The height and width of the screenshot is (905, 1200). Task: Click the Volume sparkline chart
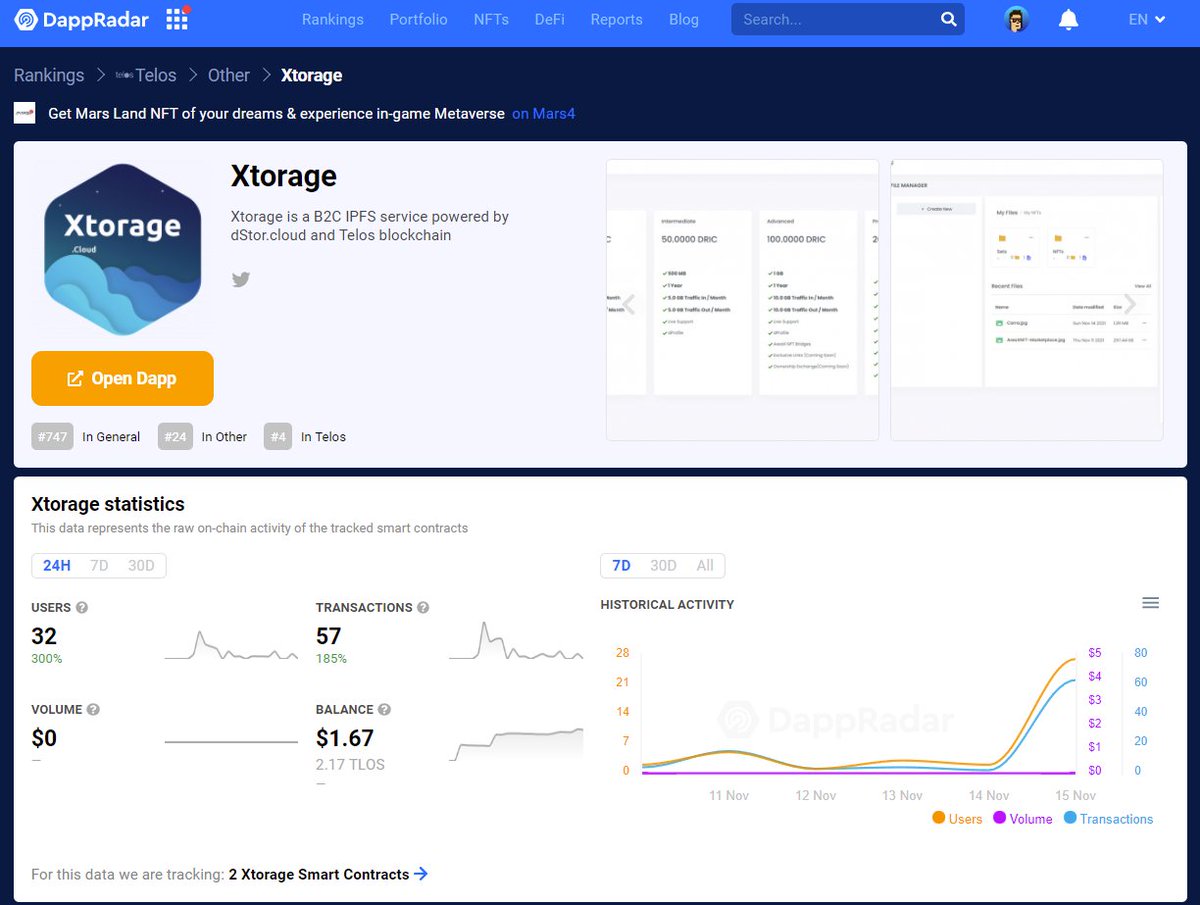click(231, 742)
